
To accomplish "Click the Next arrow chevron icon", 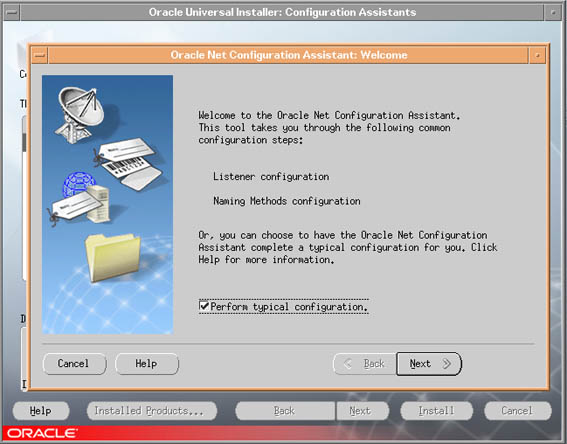I will [x=447, y=363].
